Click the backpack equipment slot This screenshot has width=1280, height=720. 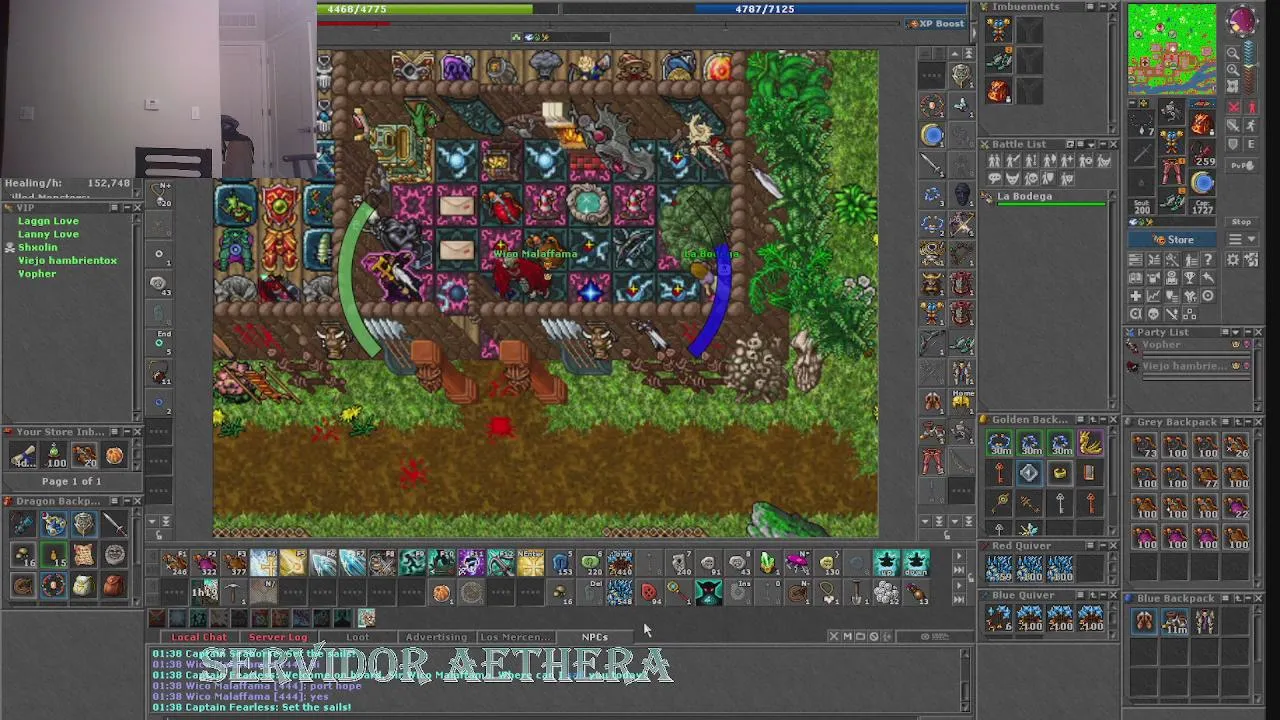pos(1202,124)
